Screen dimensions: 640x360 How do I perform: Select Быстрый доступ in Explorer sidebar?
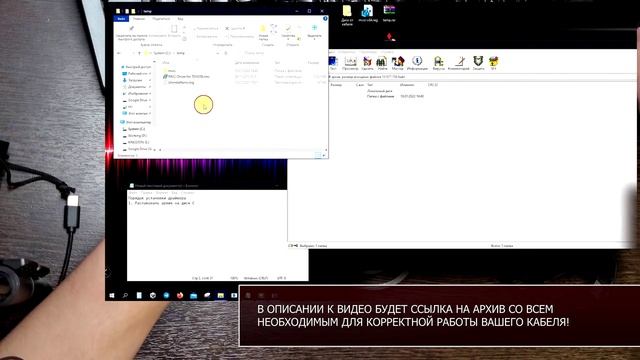(x=136, y=67)
